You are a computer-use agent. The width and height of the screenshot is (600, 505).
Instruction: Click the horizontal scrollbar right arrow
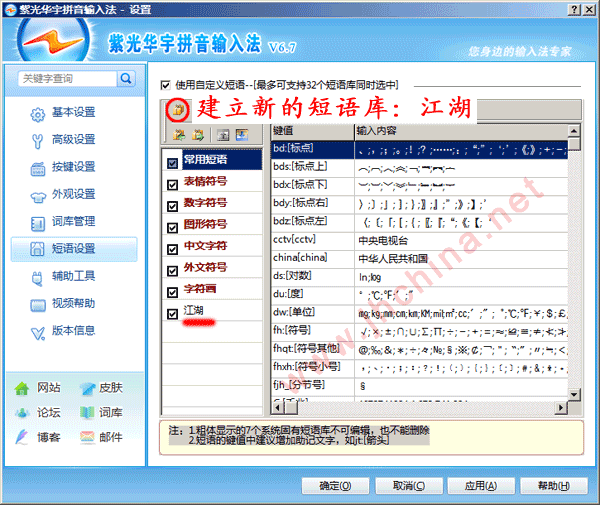561,408
